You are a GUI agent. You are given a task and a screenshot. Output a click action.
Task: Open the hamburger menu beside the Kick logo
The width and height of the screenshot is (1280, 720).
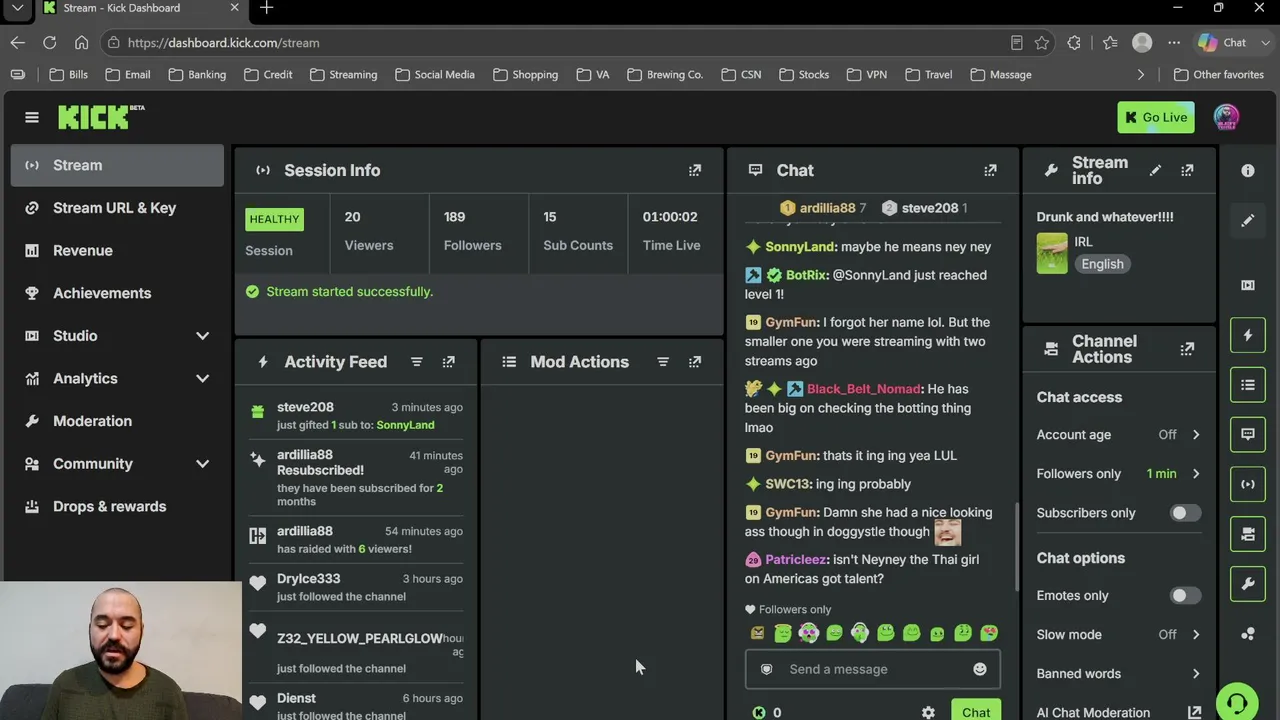[32, 117]
